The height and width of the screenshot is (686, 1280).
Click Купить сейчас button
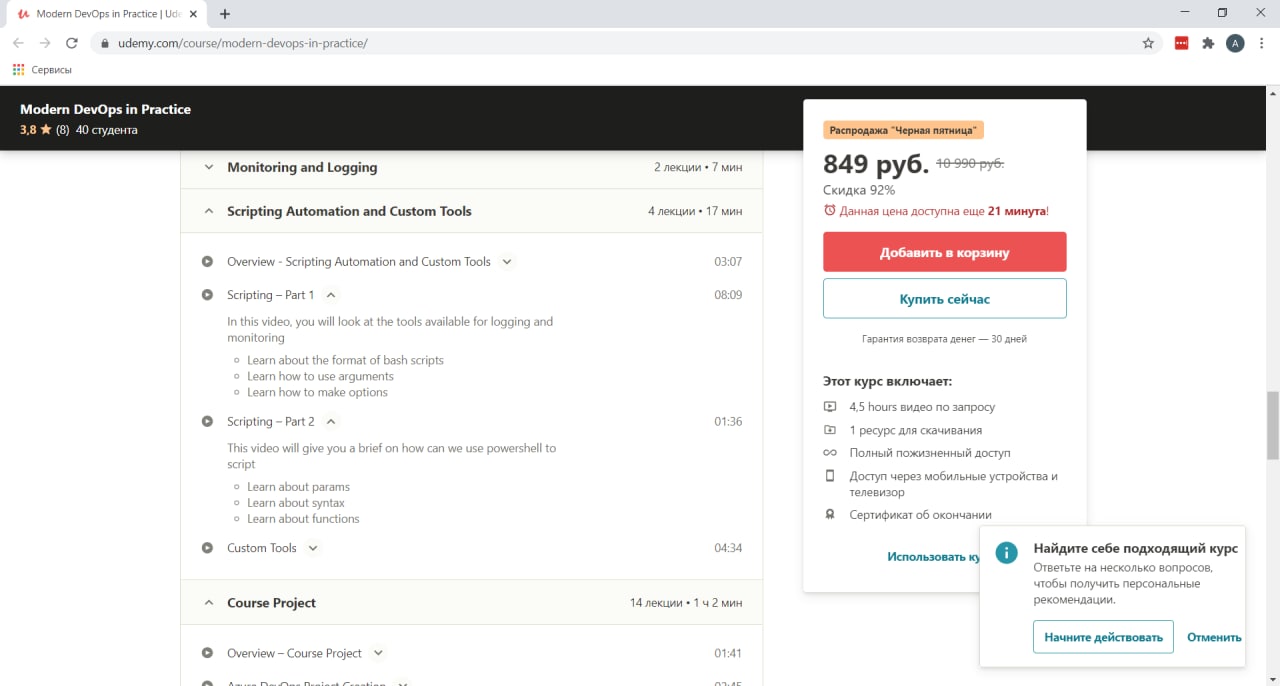click(945, 299)
